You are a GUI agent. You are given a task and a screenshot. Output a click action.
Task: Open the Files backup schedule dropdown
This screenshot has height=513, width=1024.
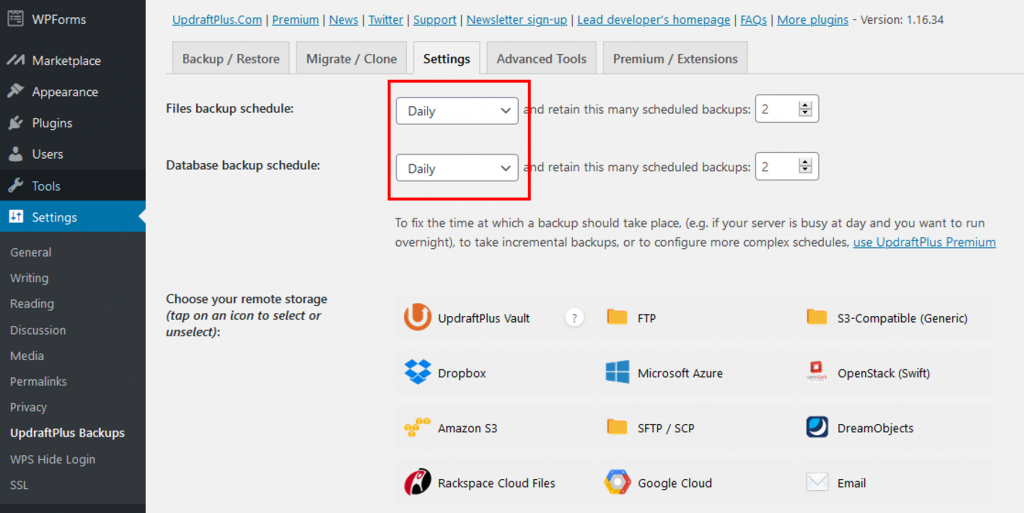(457, 111)
